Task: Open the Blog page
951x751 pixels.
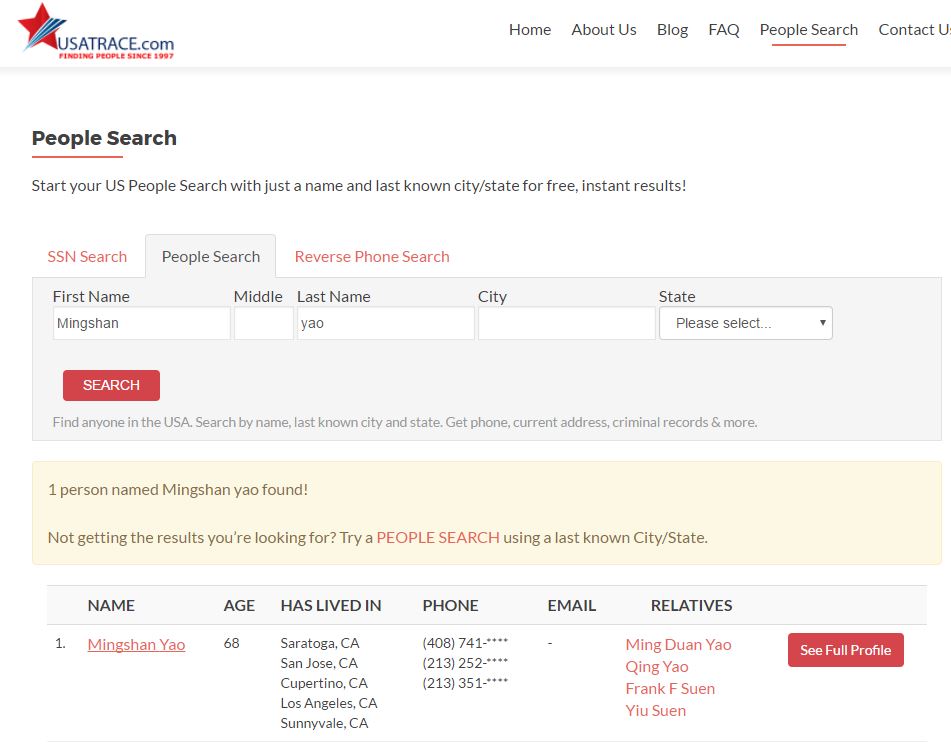Action: pos(672,29)
